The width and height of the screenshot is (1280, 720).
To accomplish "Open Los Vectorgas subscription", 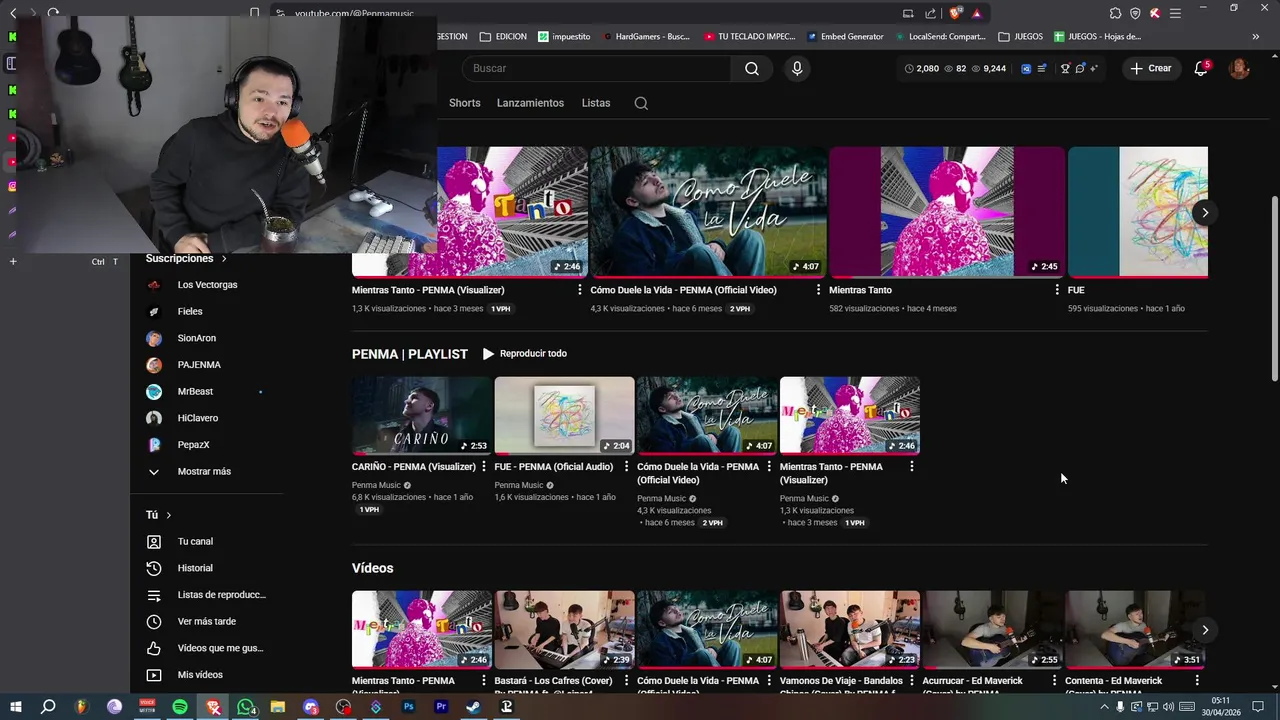I will click(208, 285).
